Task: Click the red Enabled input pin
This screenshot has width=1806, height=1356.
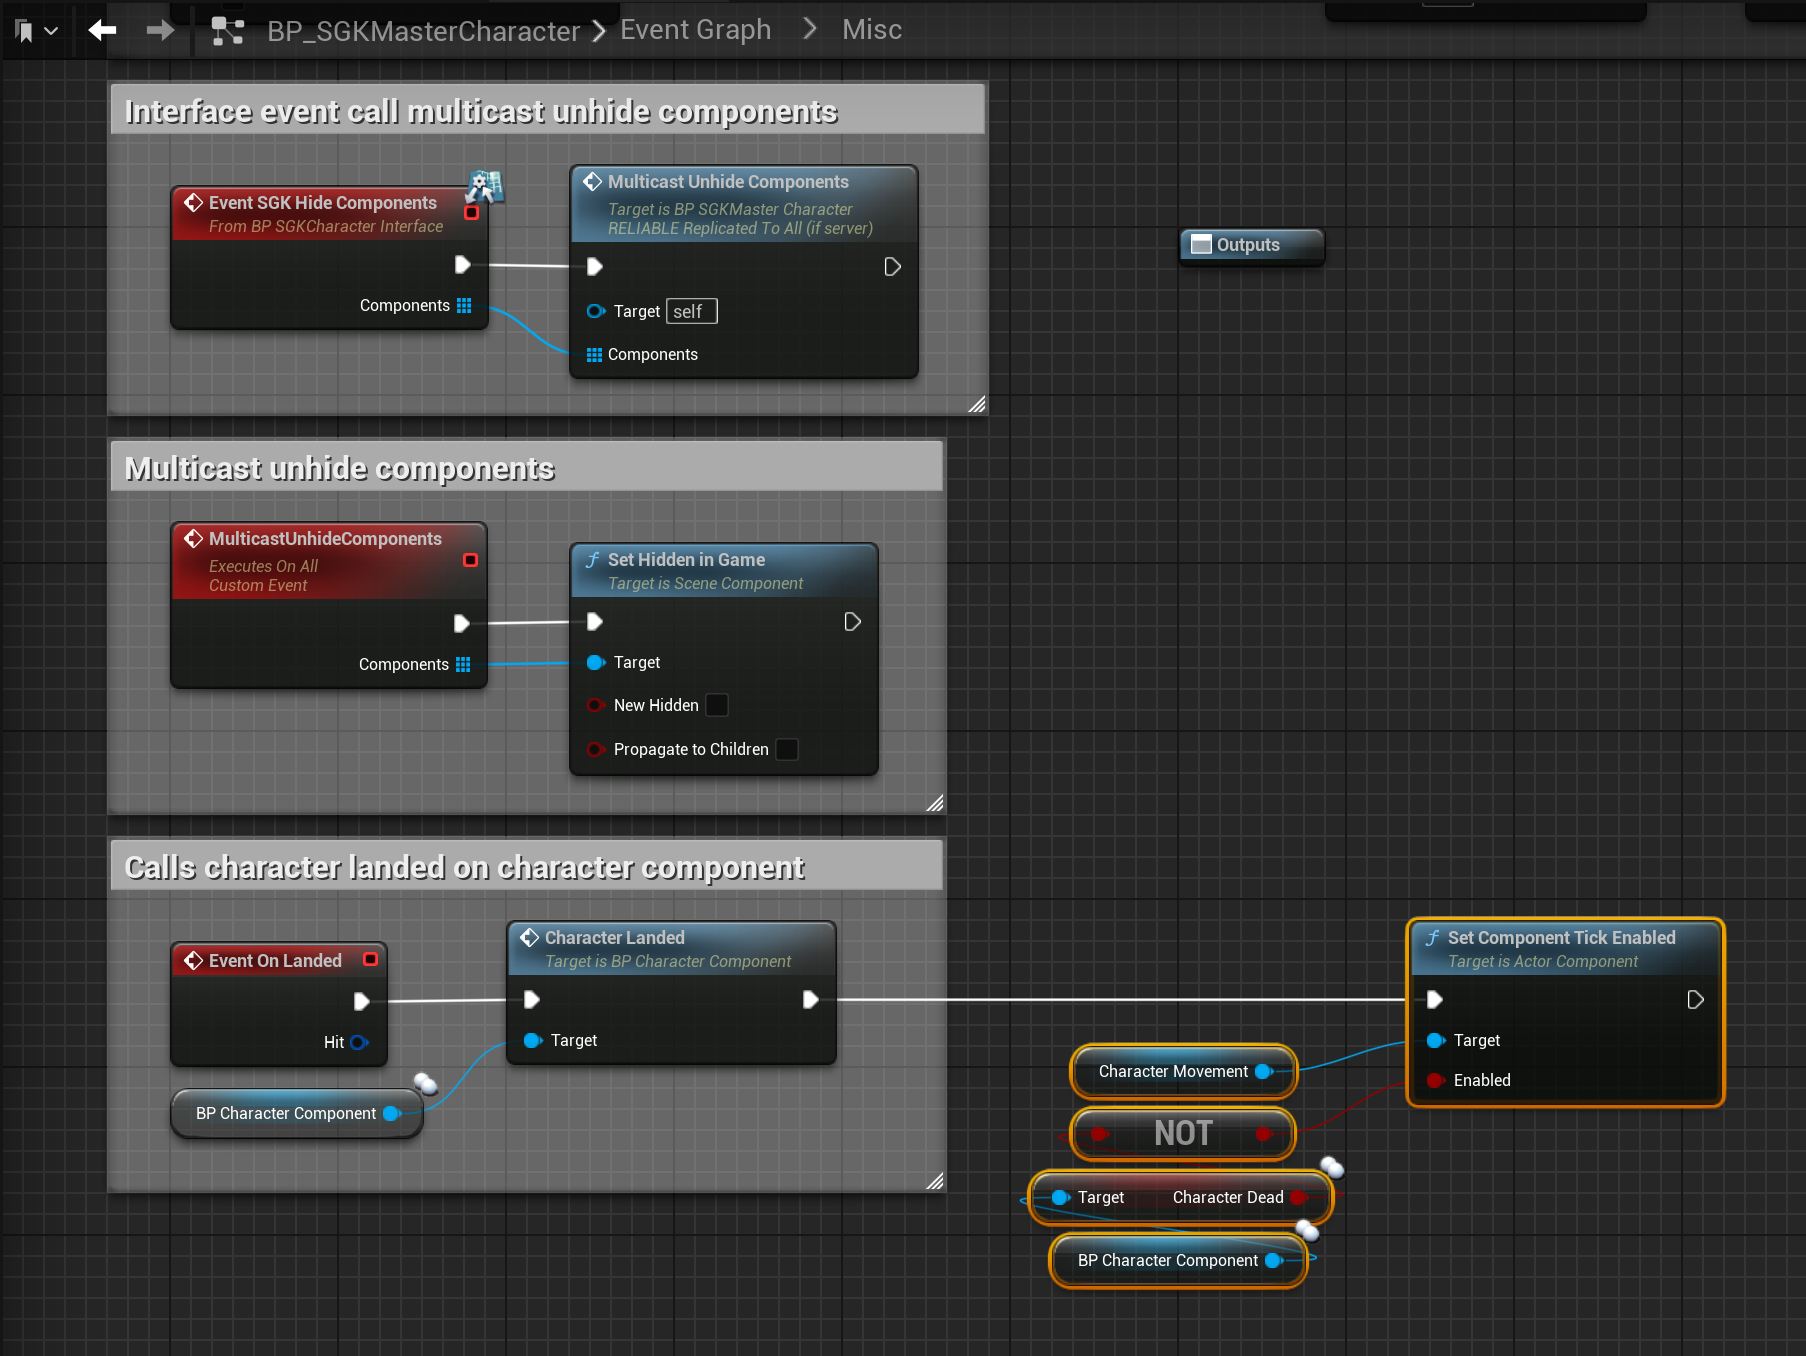Action: (x=1435, y=1080)
